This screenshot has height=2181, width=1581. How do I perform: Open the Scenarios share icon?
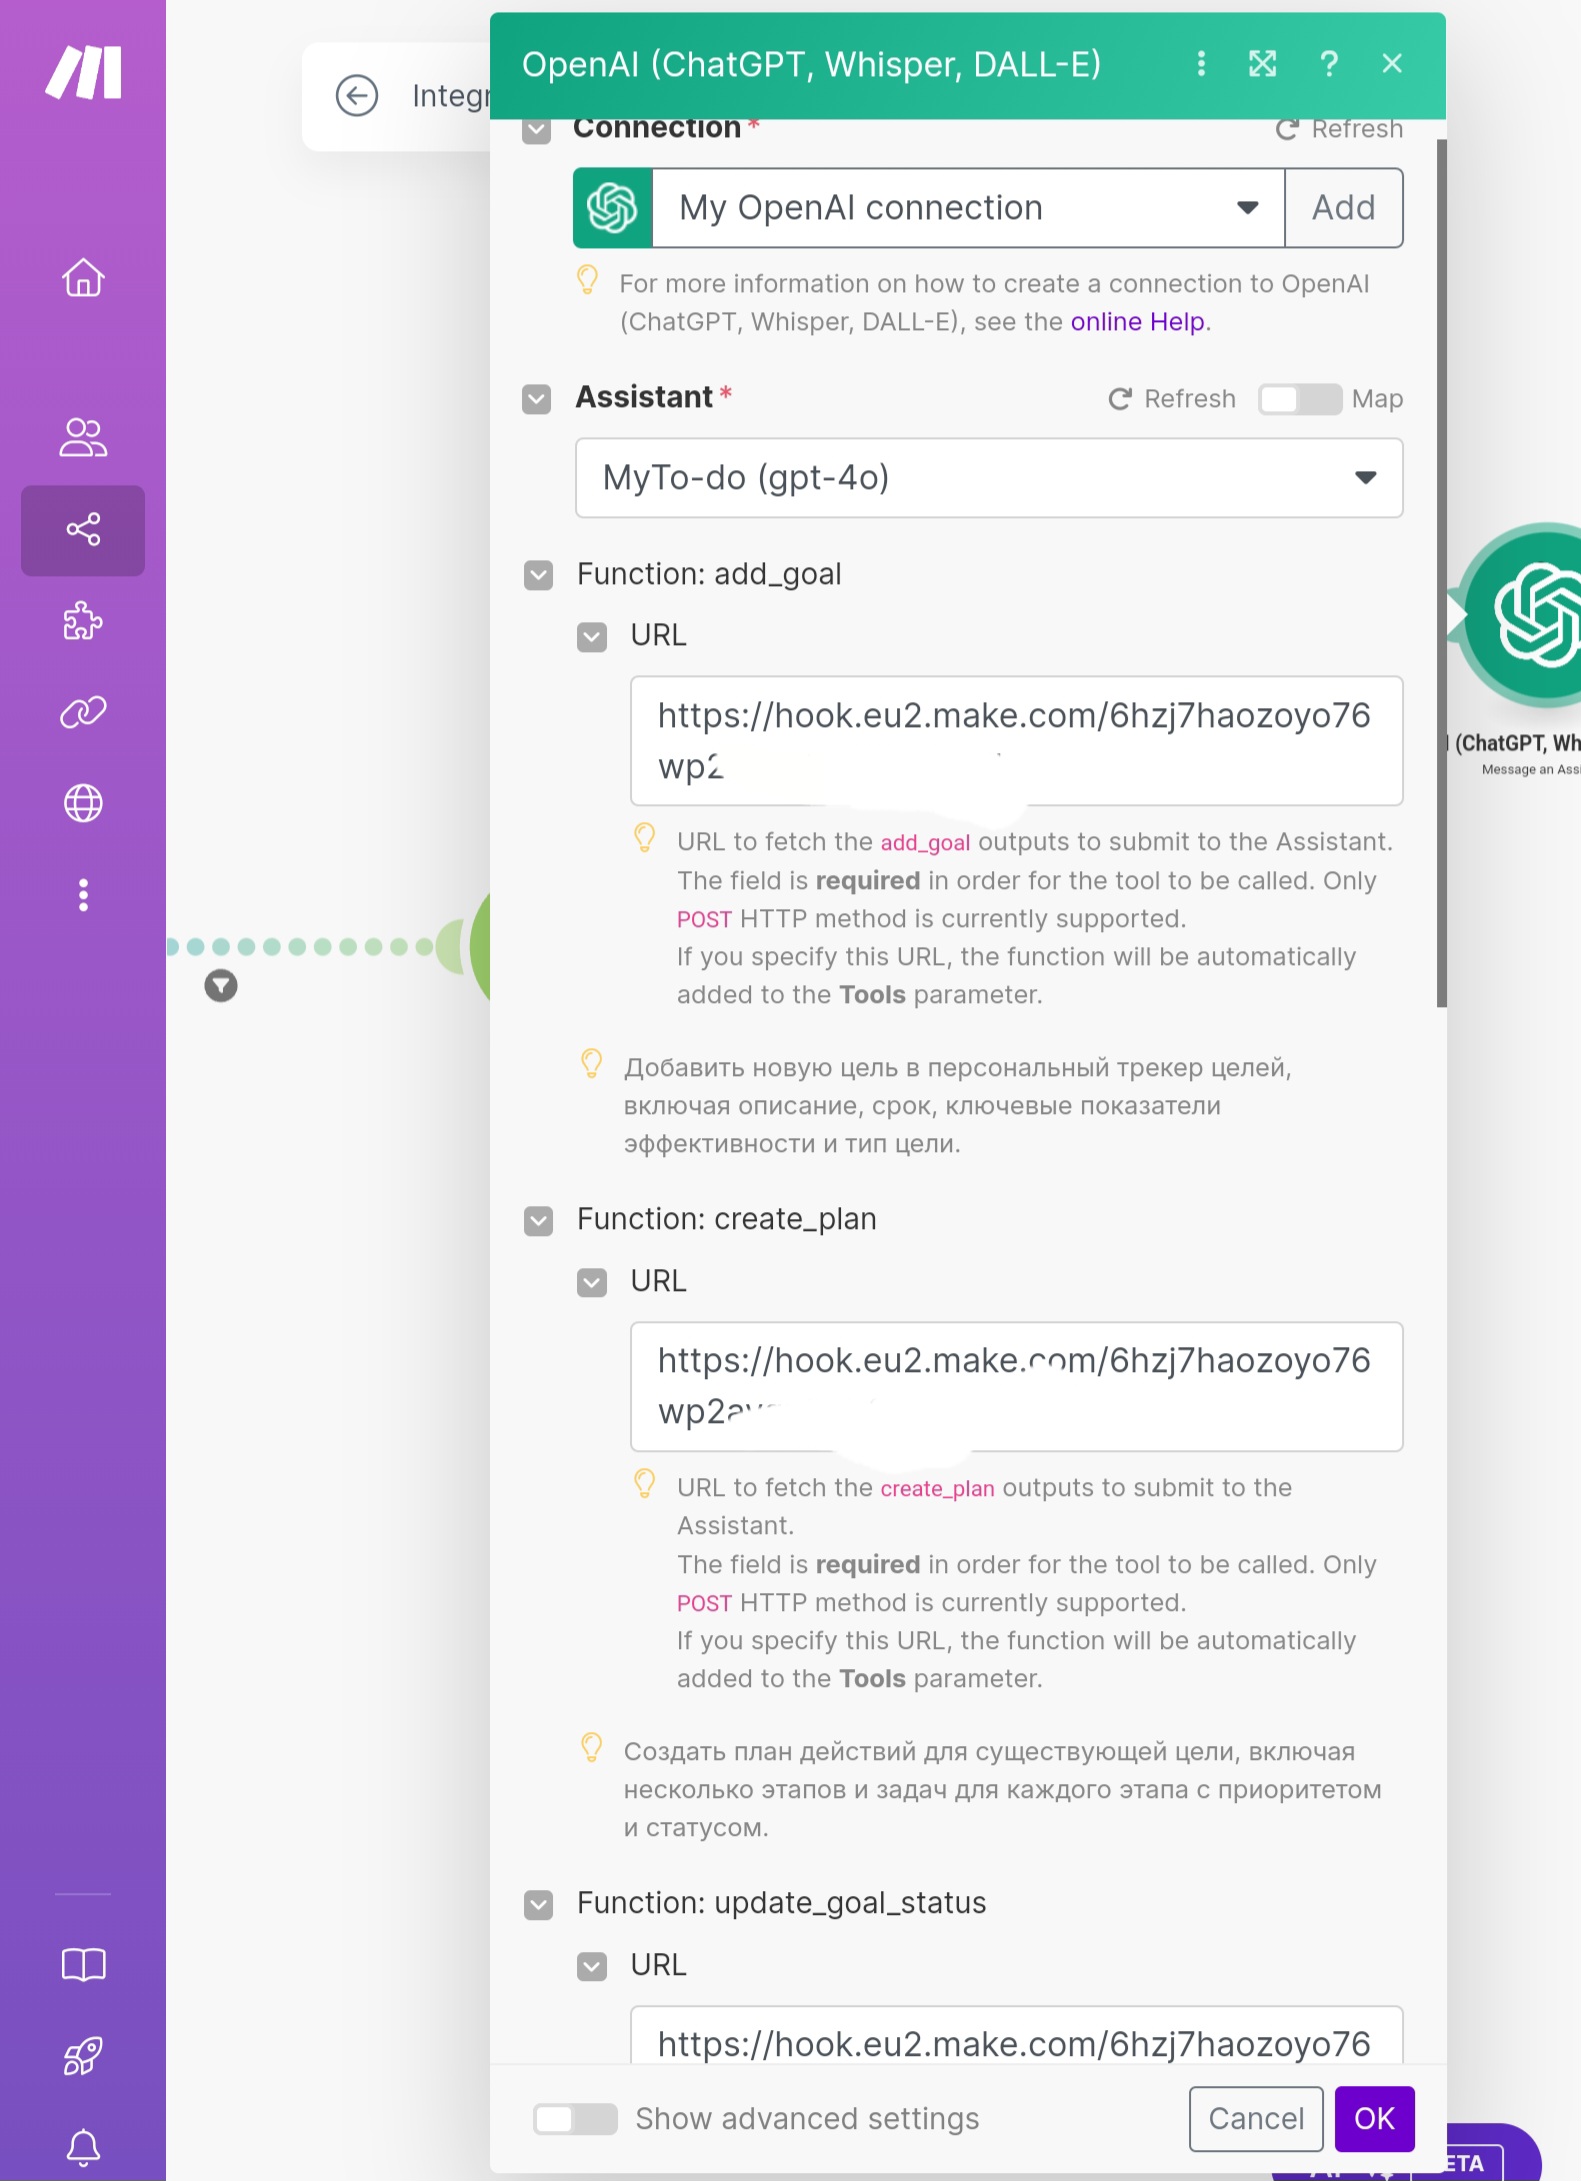point(83,529)
